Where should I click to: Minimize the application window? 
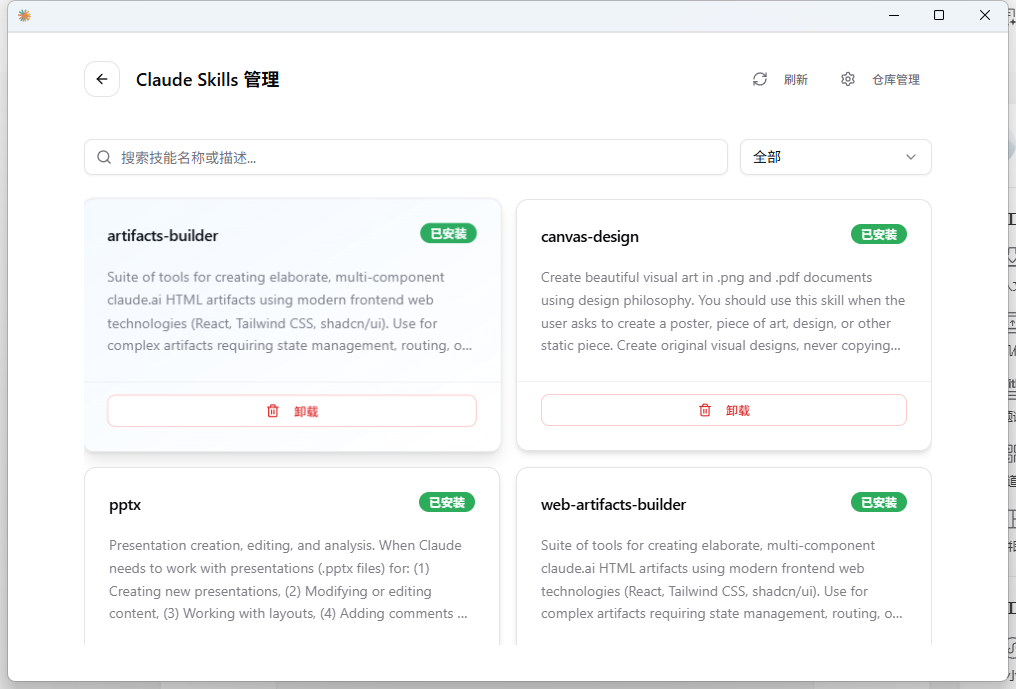pos(894,15)
